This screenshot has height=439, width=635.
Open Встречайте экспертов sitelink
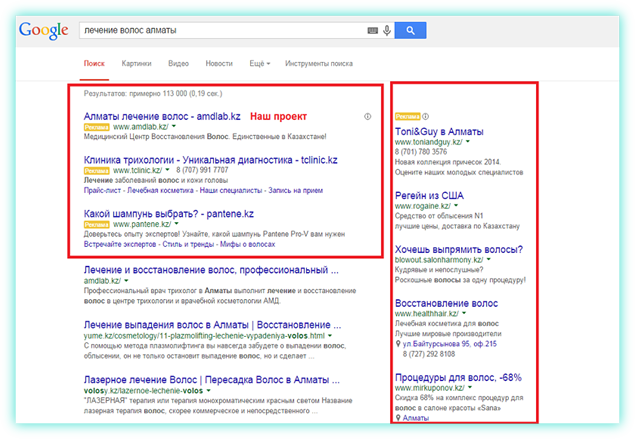pyautogui.click(x=120, y=244)
